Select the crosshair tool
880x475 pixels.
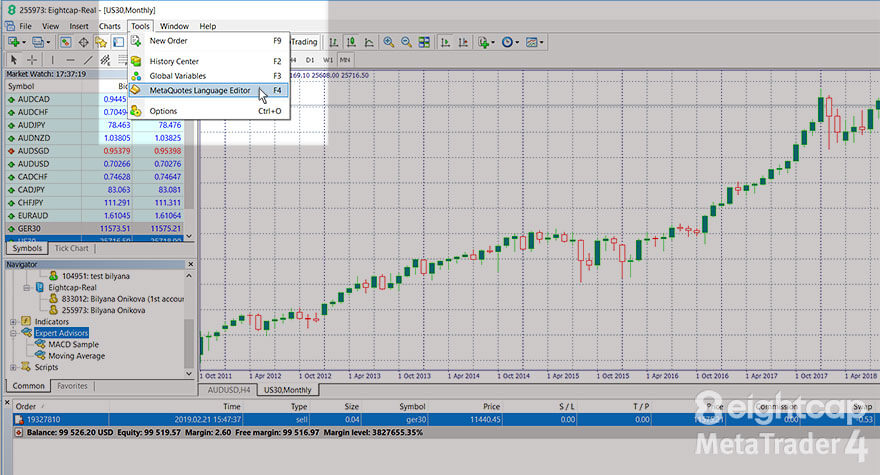[x=32, y=60]
